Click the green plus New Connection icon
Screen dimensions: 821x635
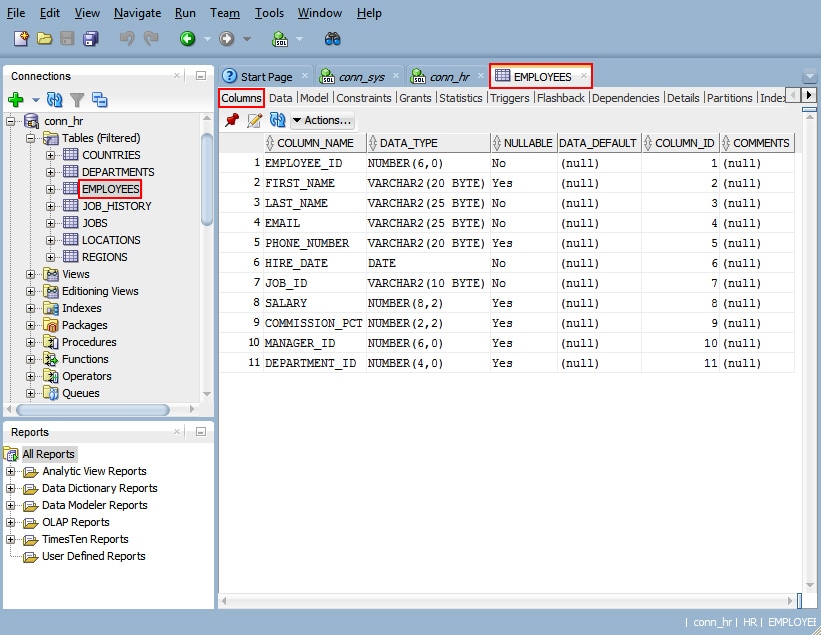point(16,99)
